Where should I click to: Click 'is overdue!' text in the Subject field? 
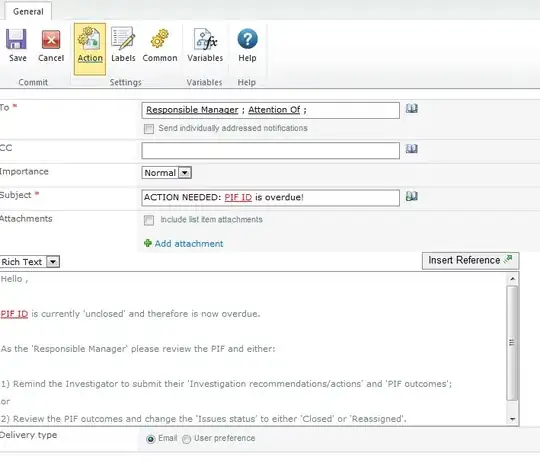(x=279, y=197)
